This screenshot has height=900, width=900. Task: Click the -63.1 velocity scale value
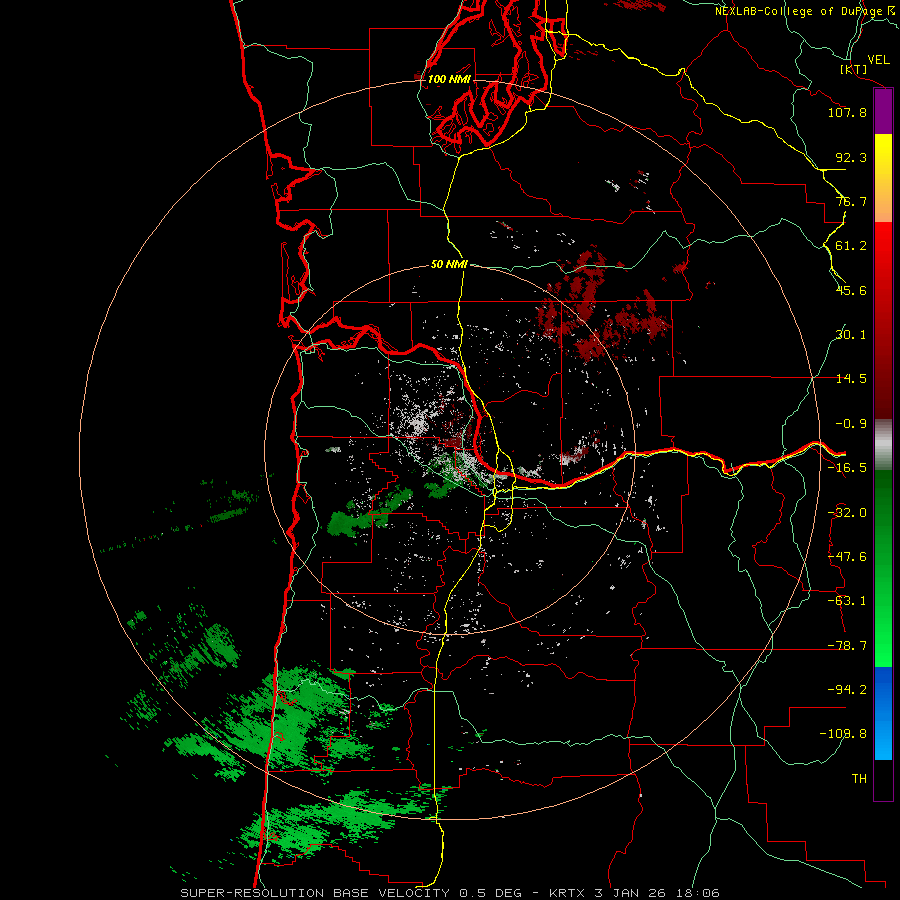(847, 601)
